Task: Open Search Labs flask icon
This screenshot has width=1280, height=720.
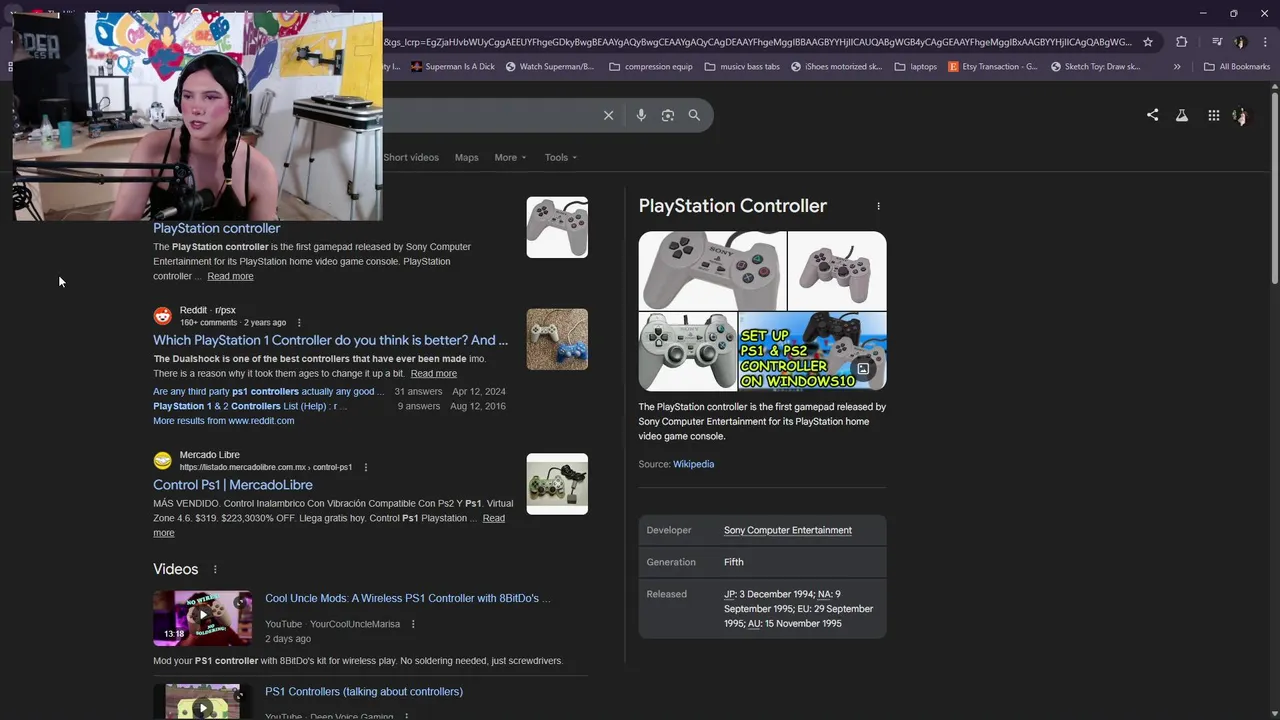Action: [1182, 115]
